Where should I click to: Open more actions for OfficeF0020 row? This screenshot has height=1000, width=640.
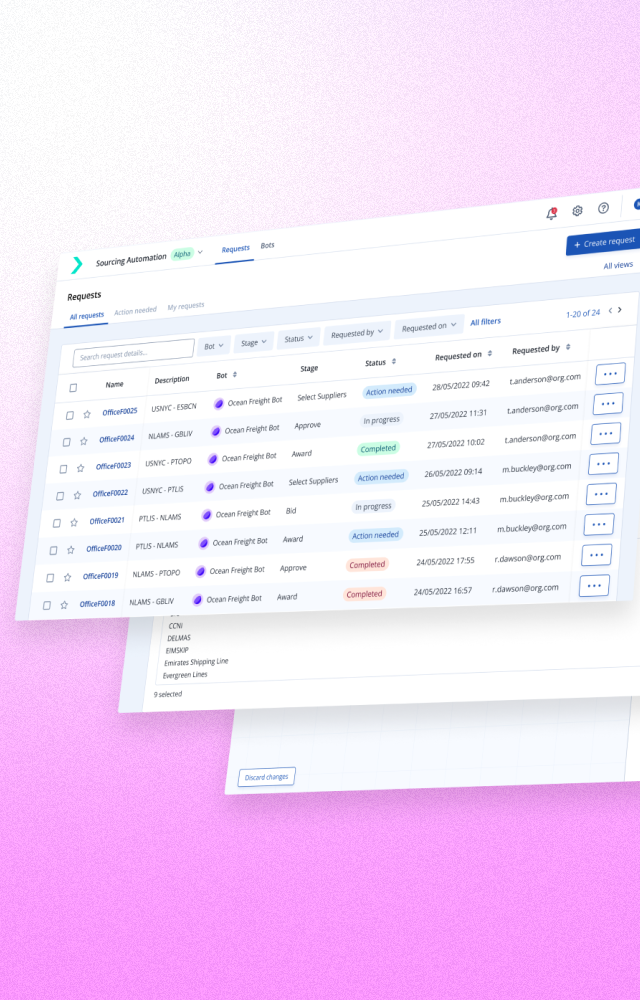pyautogui.click(x=599, y=524)
